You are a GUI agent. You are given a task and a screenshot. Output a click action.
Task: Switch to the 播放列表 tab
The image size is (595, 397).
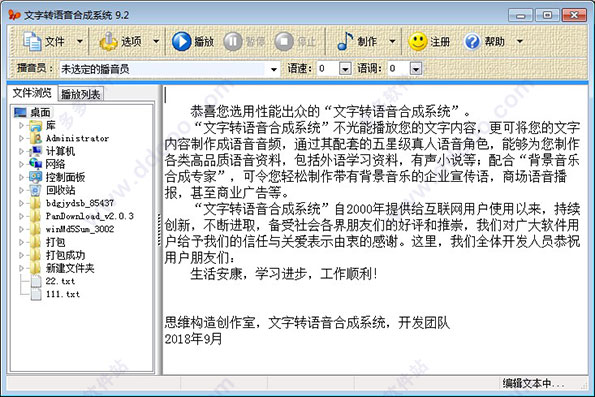click(80, 94)
